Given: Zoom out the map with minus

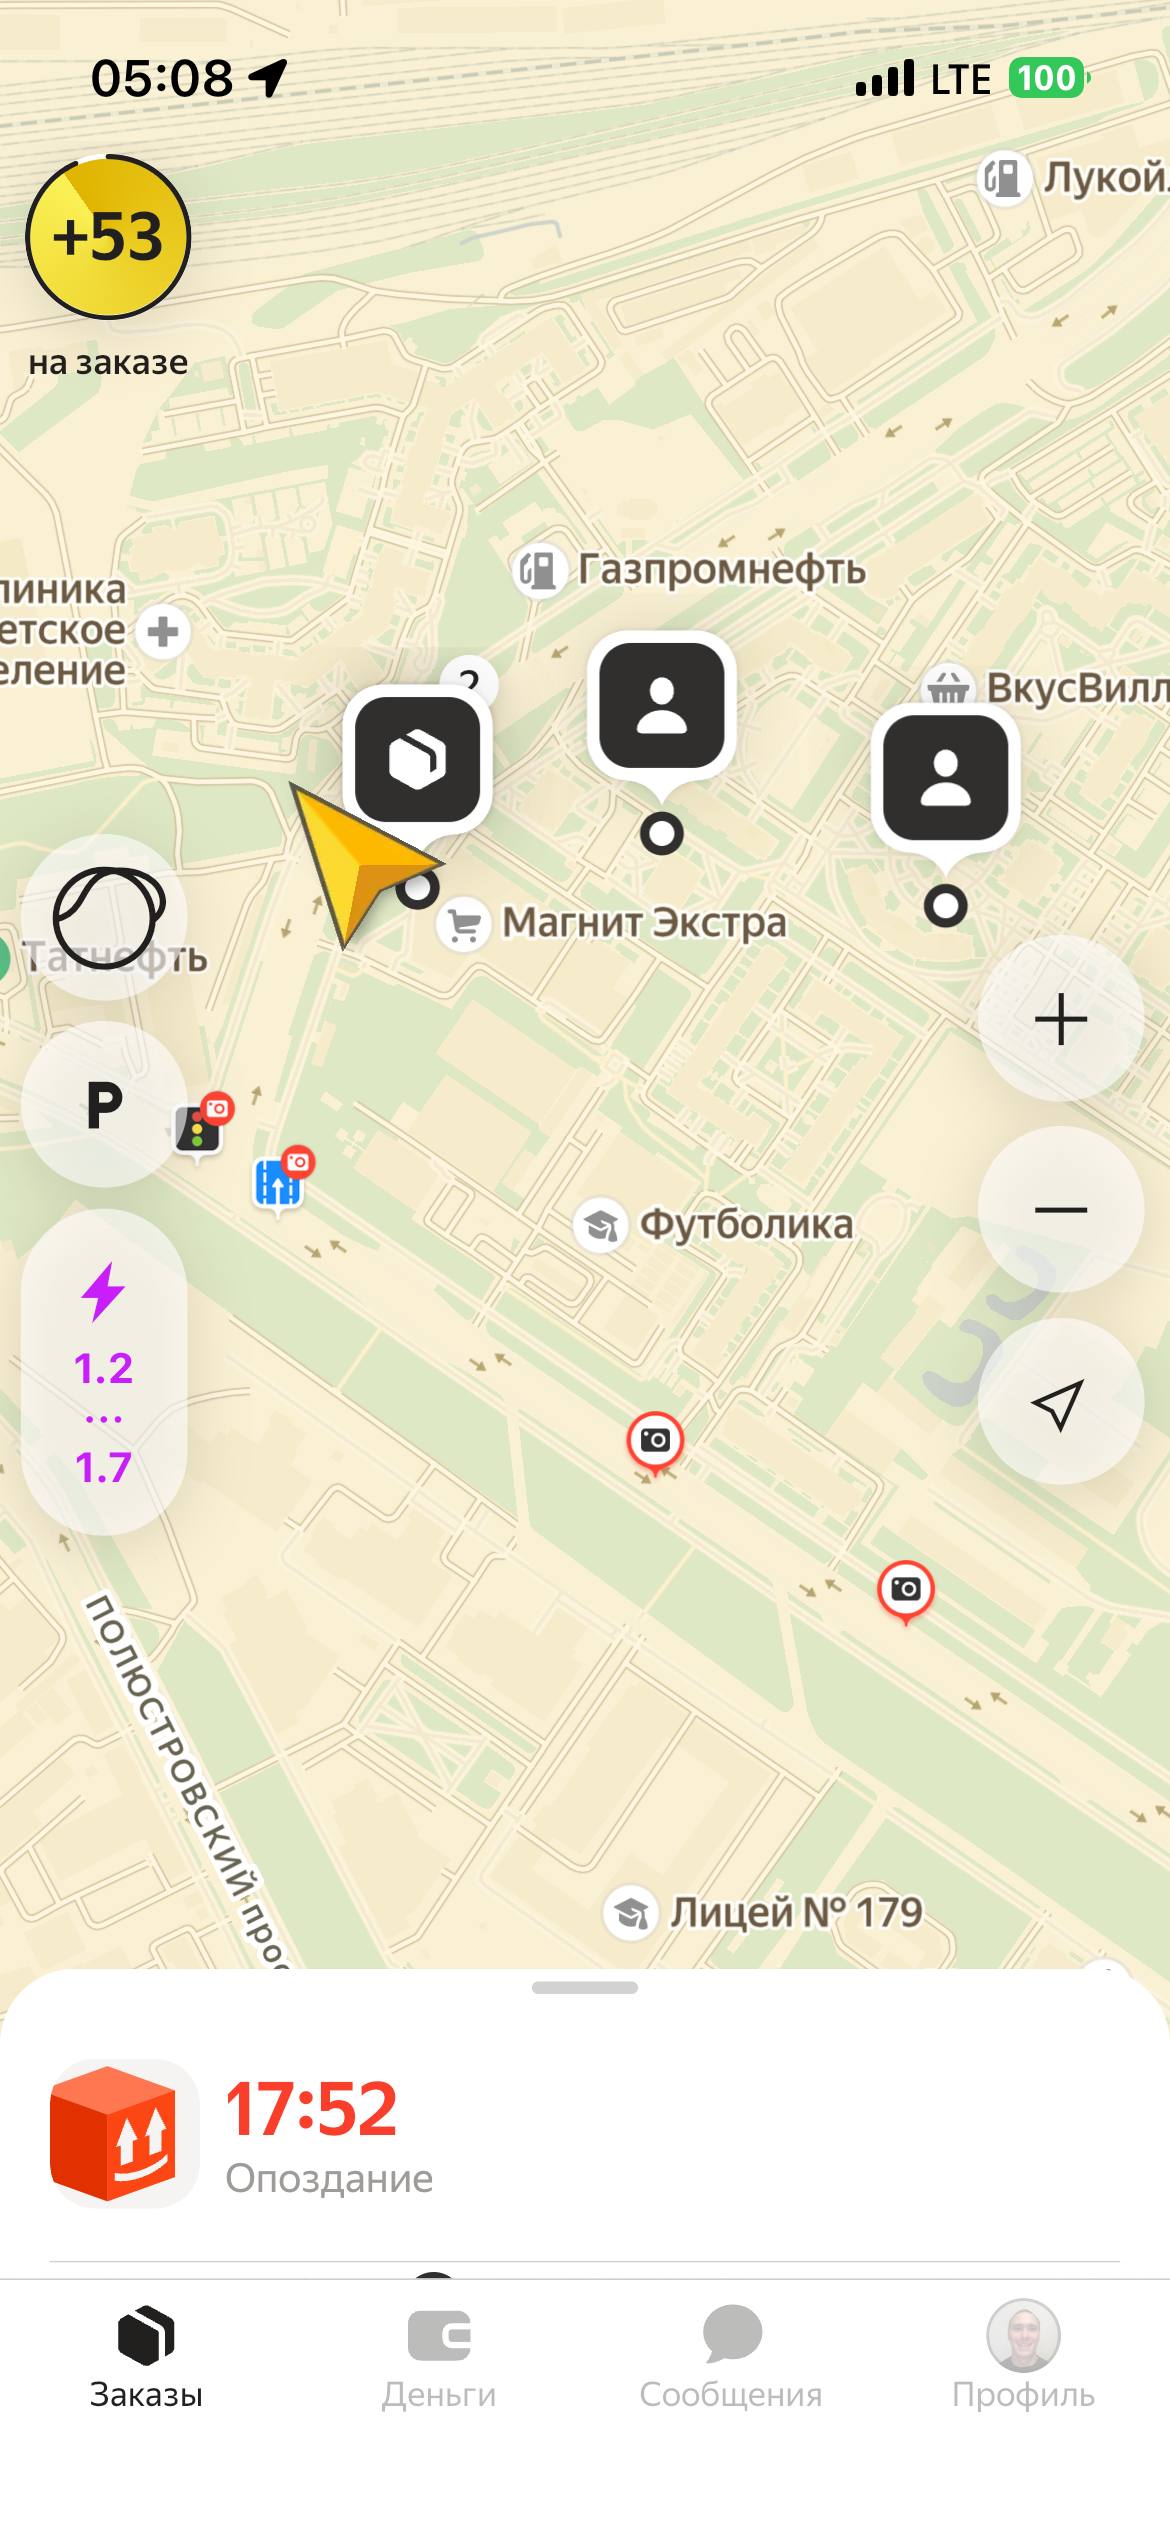Looking at the screenshot, I should (x=1060, y=1210).
